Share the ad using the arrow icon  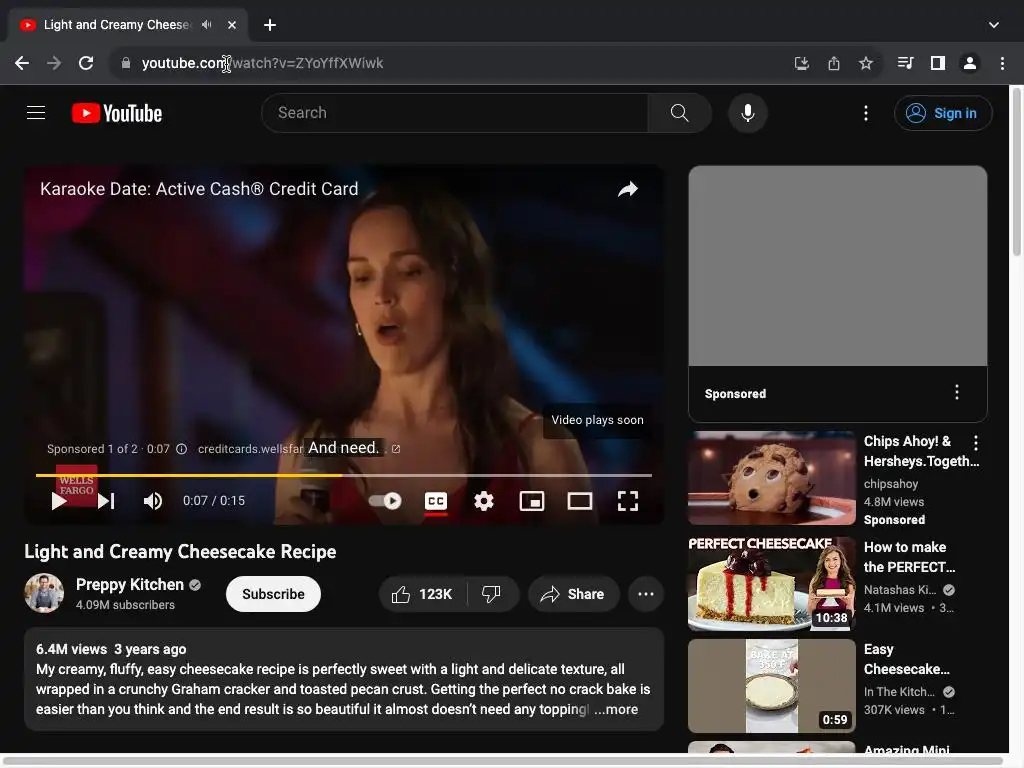[628, 189]
